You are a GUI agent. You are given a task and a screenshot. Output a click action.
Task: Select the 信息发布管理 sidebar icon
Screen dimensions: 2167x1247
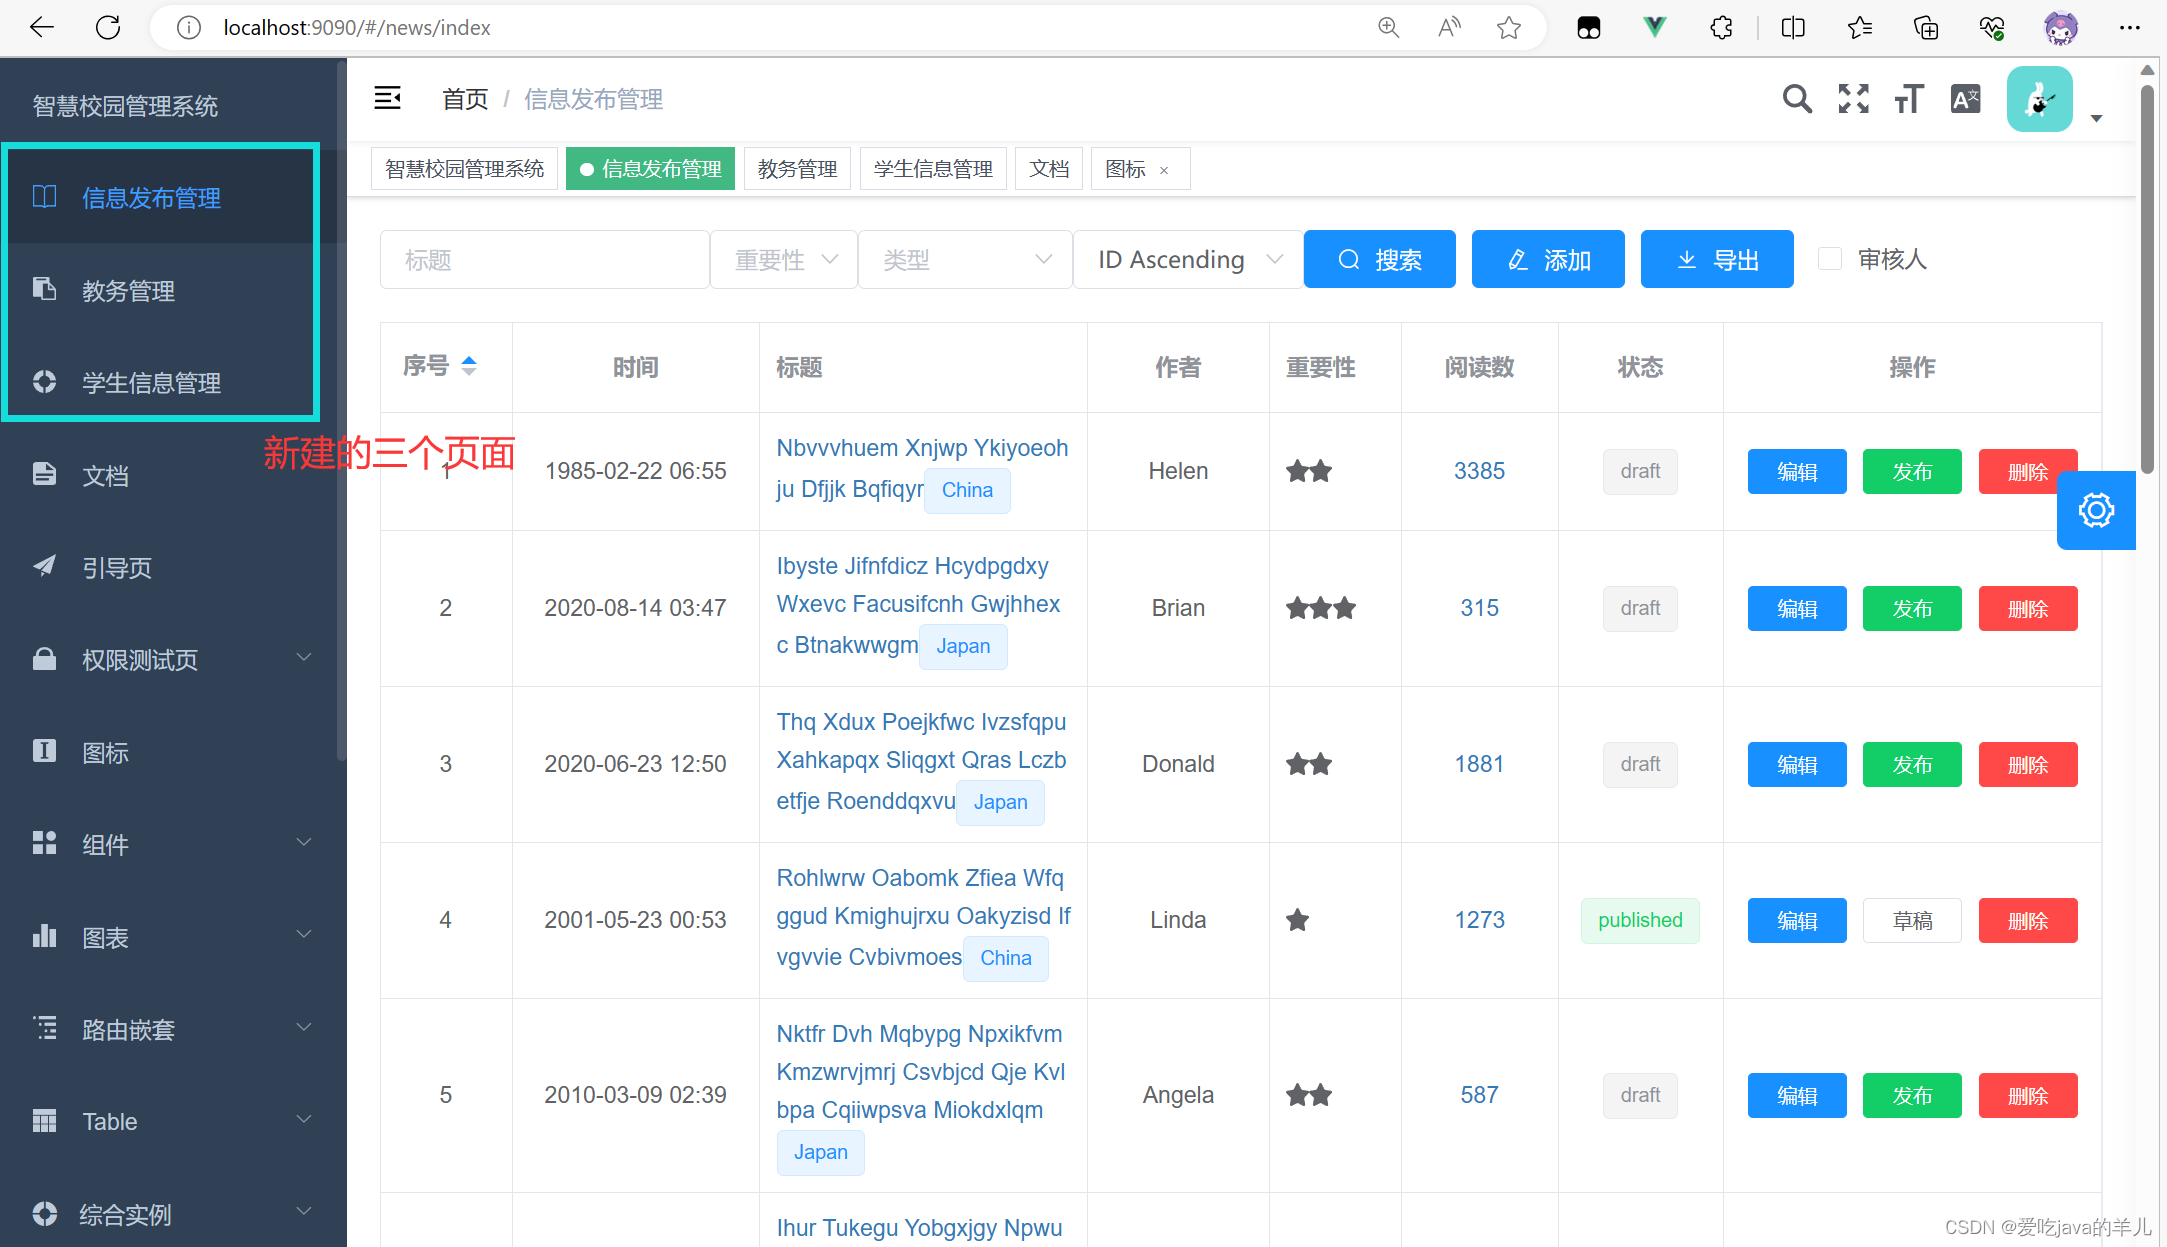click(x=44, y=197)
